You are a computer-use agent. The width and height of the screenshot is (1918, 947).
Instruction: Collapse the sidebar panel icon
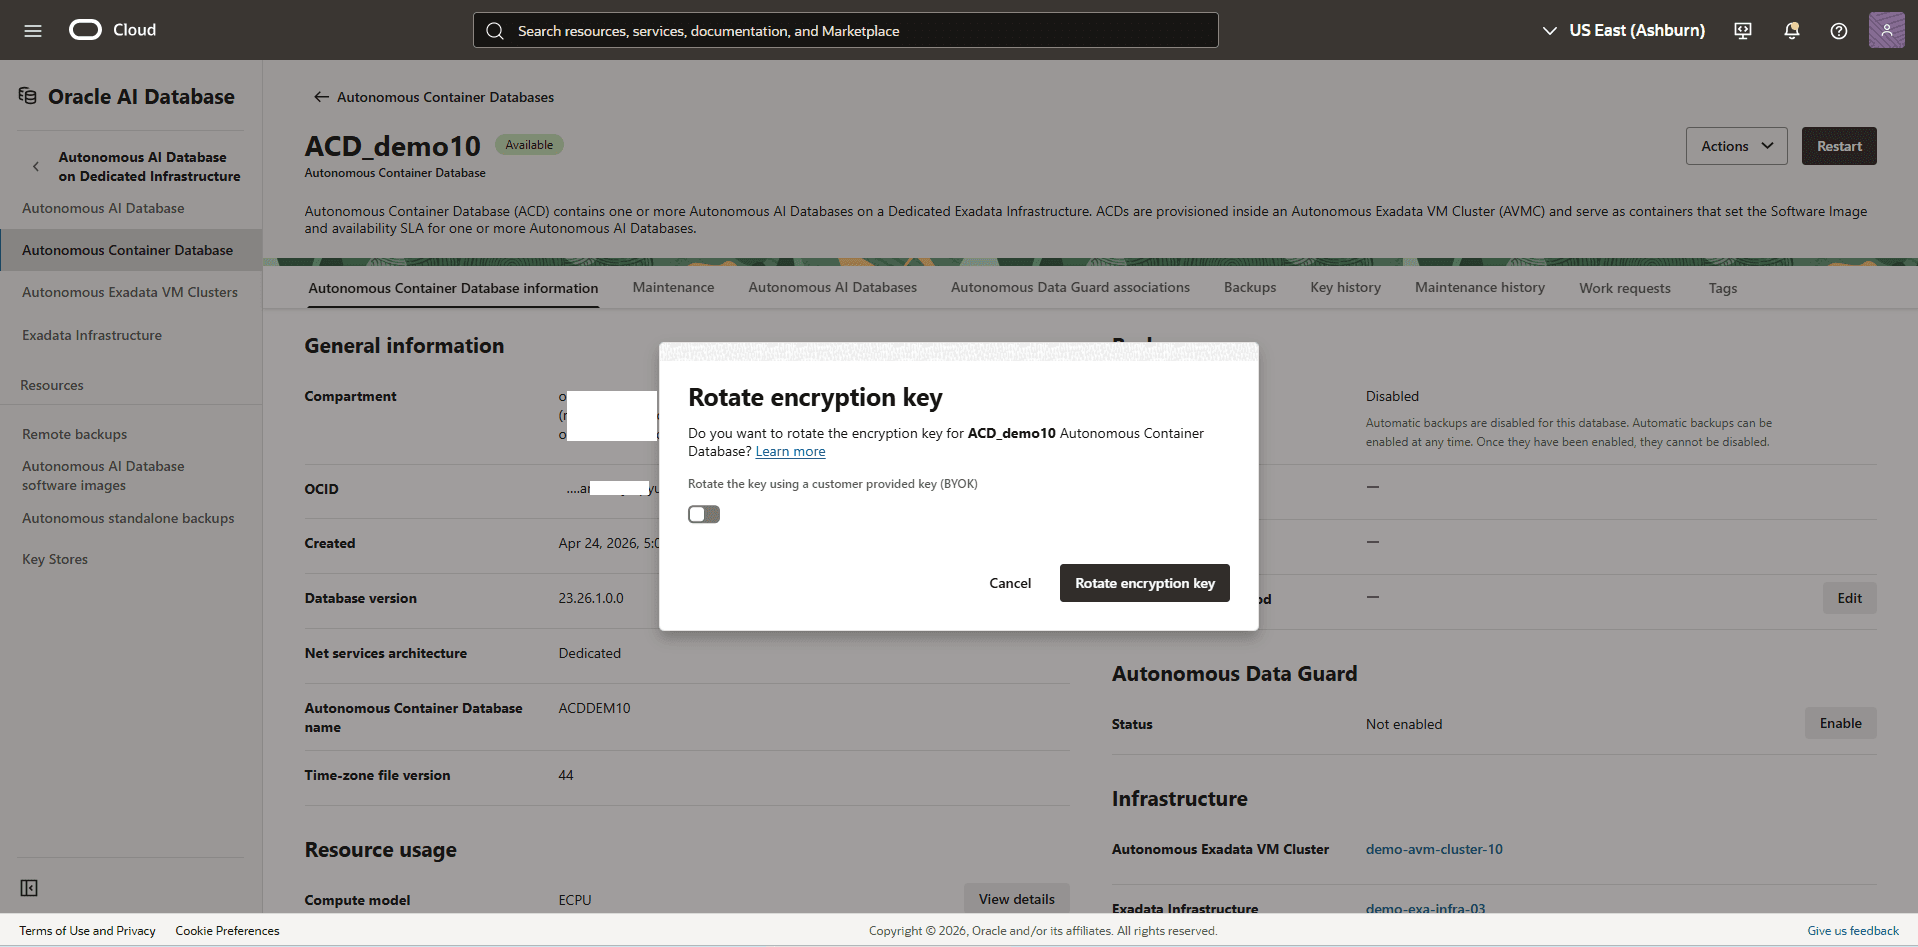[29, 888]
